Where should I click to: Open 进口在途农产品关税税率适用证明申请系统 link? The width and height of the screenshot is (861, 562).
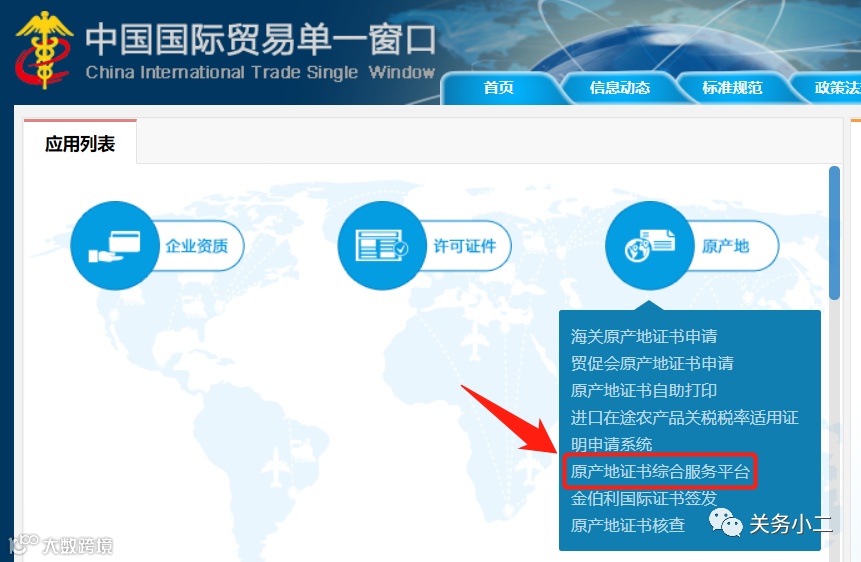pyautogui.click(x=684, y=431)
